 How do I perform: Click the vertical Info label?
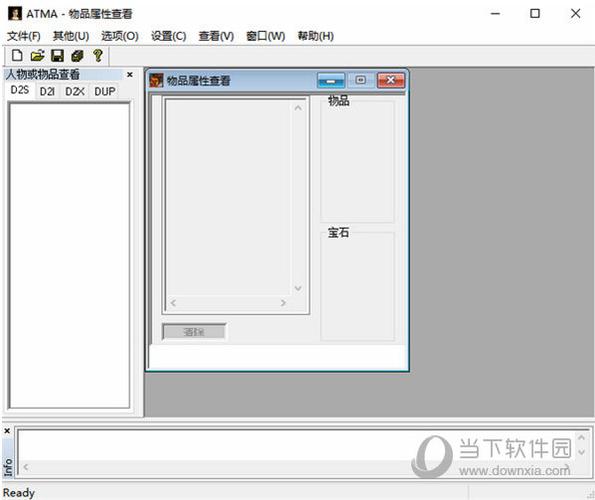(x=8, y=467)
